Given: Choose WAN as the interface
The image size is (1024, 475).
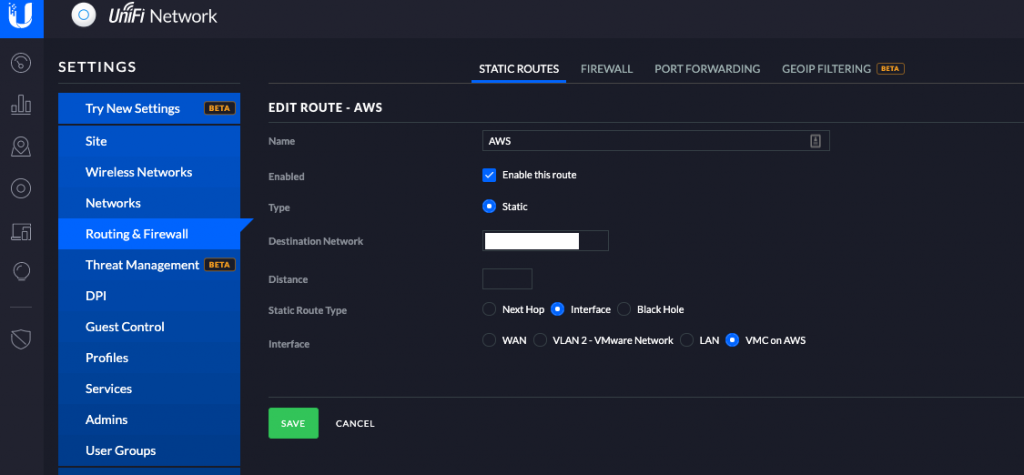Looking at the screenshot, I should pos(488,340).
